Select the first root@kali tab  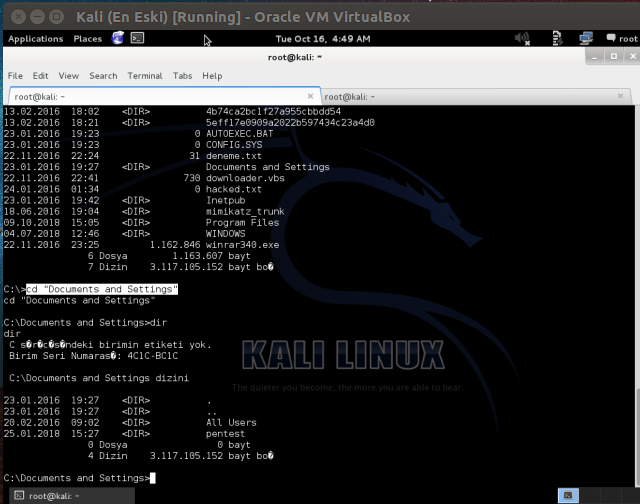pyautogui.click(x=164, y=96)
